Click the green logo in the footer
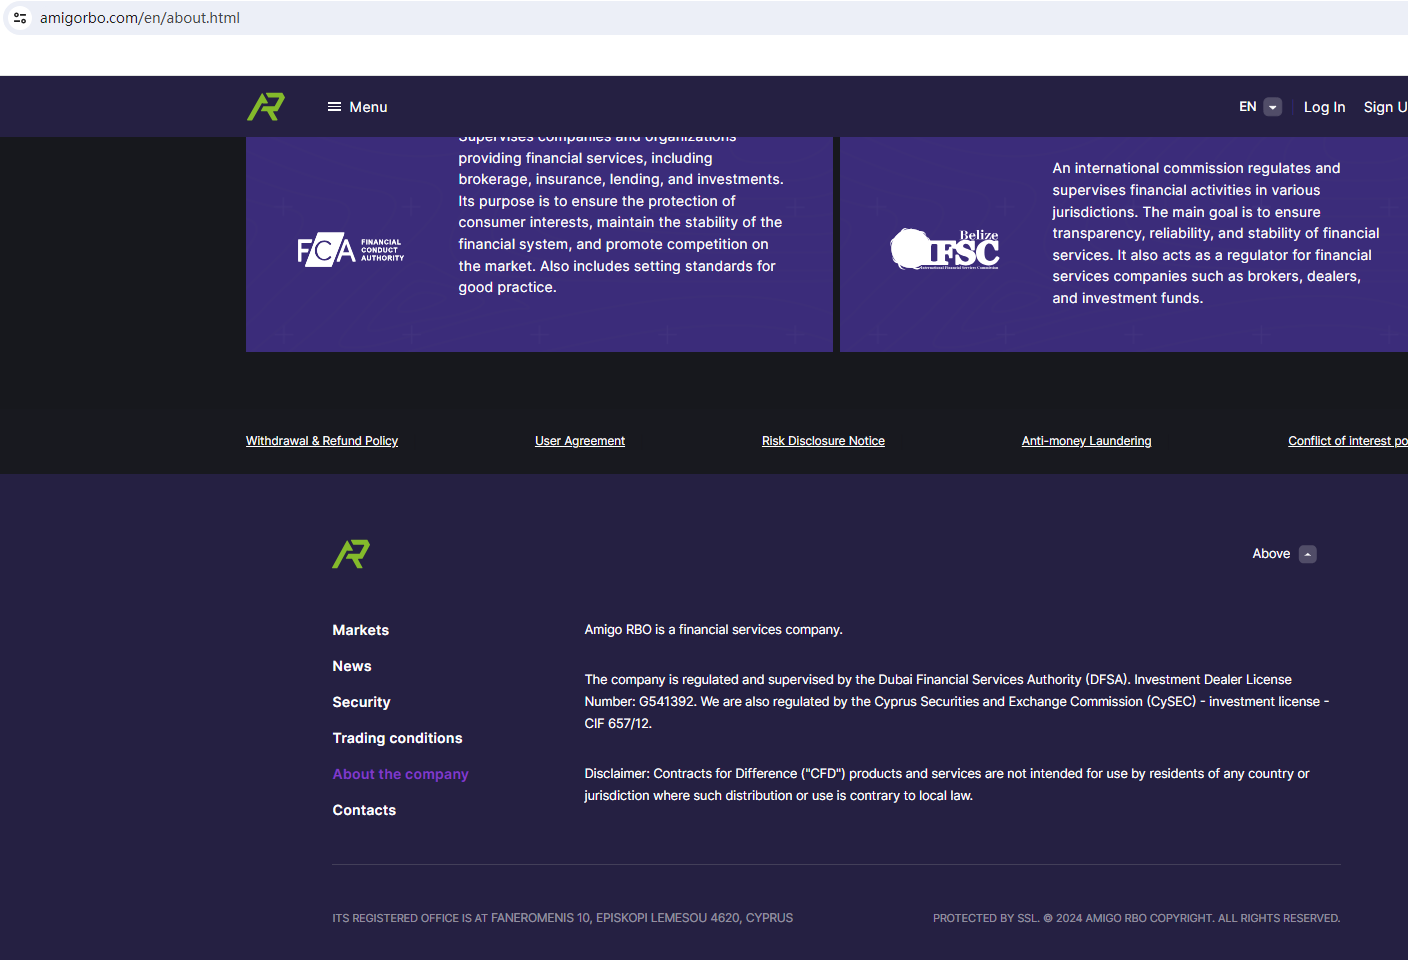1408x960 pixels. [351, 554]
